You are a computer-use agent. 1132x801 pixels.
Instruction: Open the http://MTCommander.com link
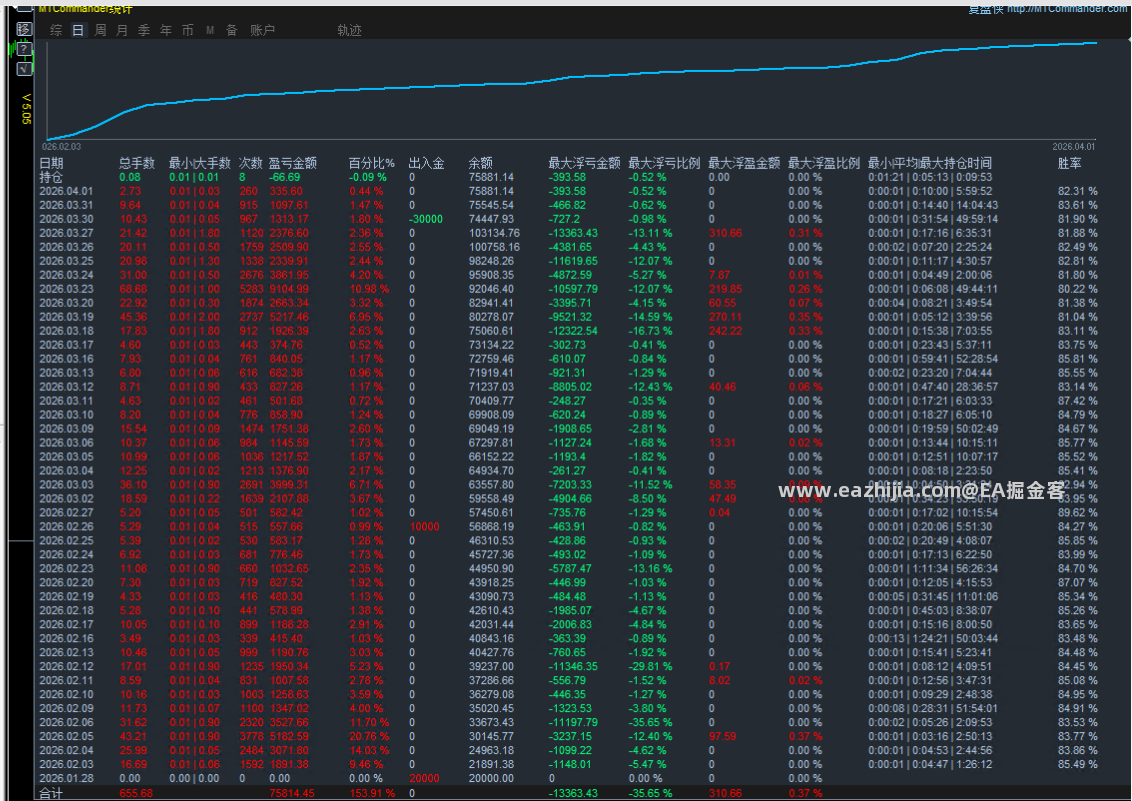(1068, 9)
